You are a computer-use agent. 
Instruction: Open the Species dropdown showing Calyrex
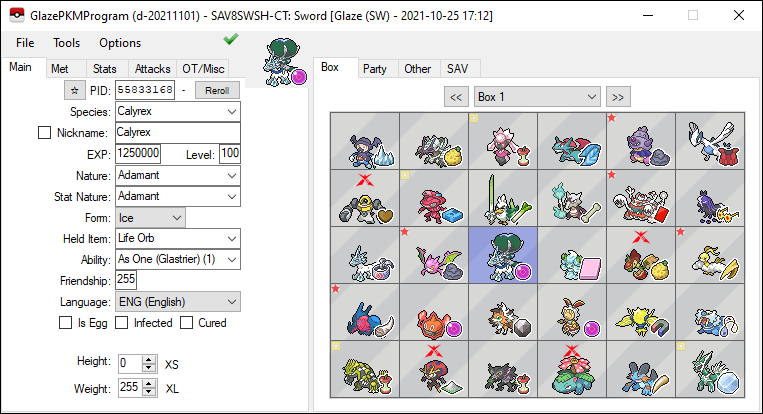pyautogui.click(x=178, y=112)
